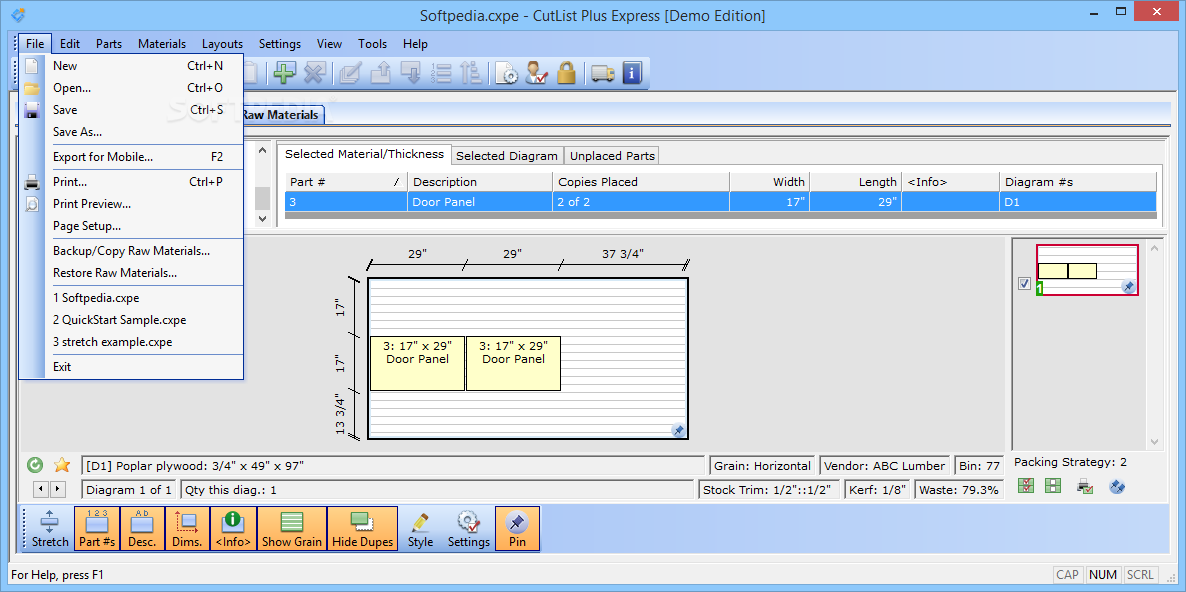Image resolution: width=1186 pixels, height=592 pixels.
Task: Click the Diagram #s column header
Action: [x=1078, y=181]
